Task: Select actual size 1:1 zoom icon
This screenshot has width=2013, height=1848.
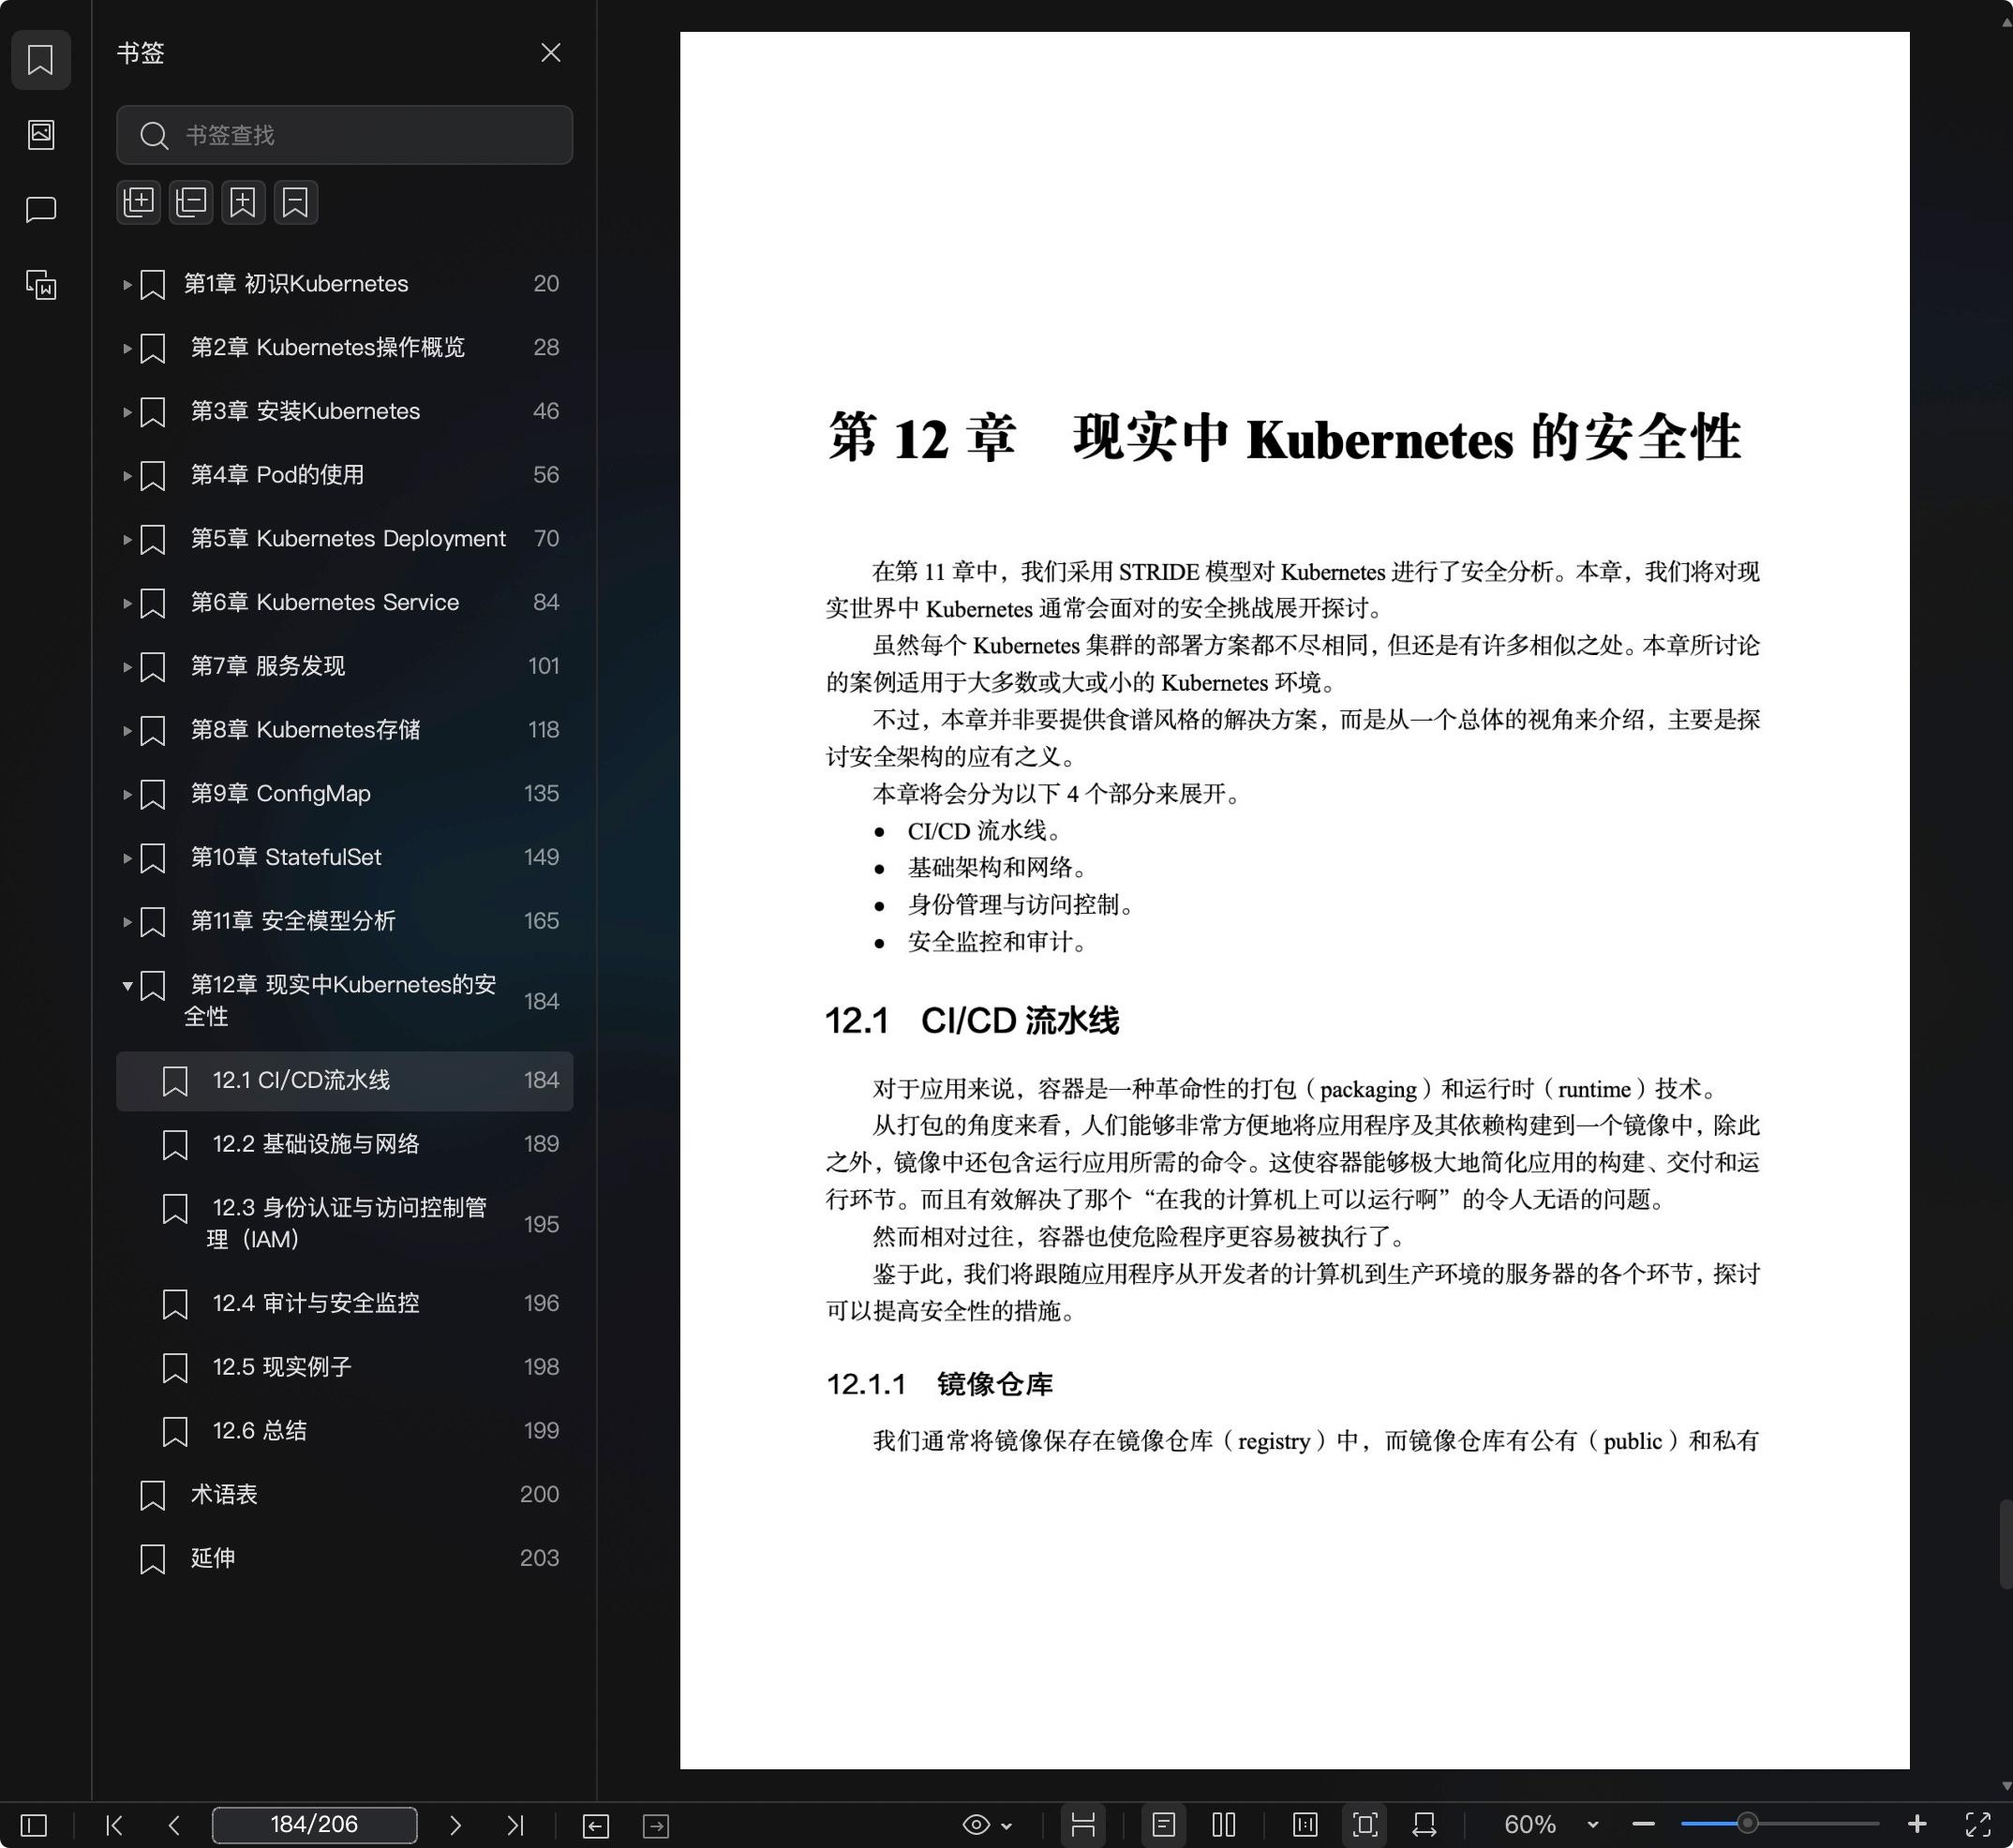Action: point(1305,1825)
